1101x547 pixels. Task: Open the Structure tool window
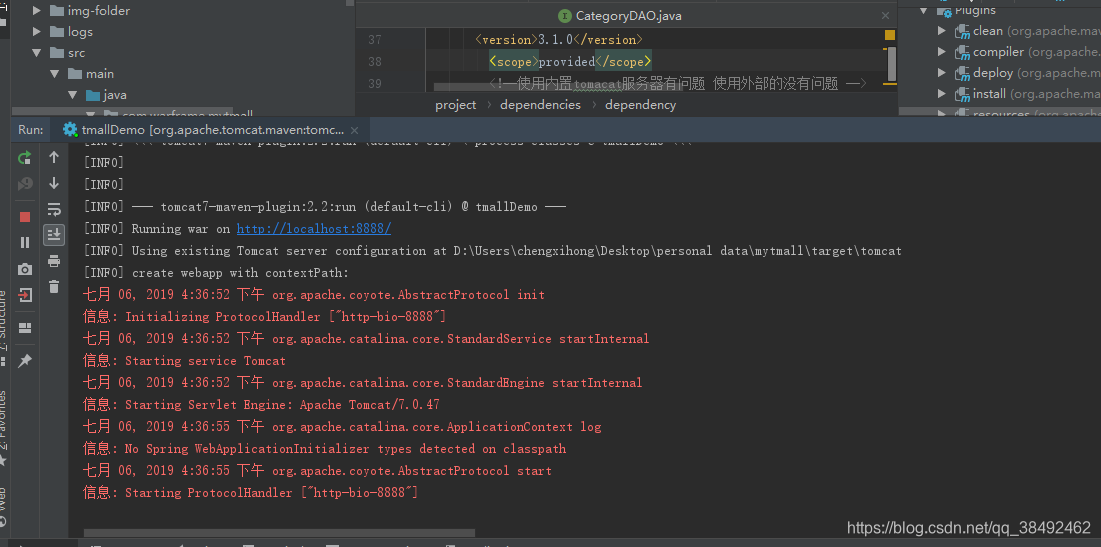coord(4,319)
